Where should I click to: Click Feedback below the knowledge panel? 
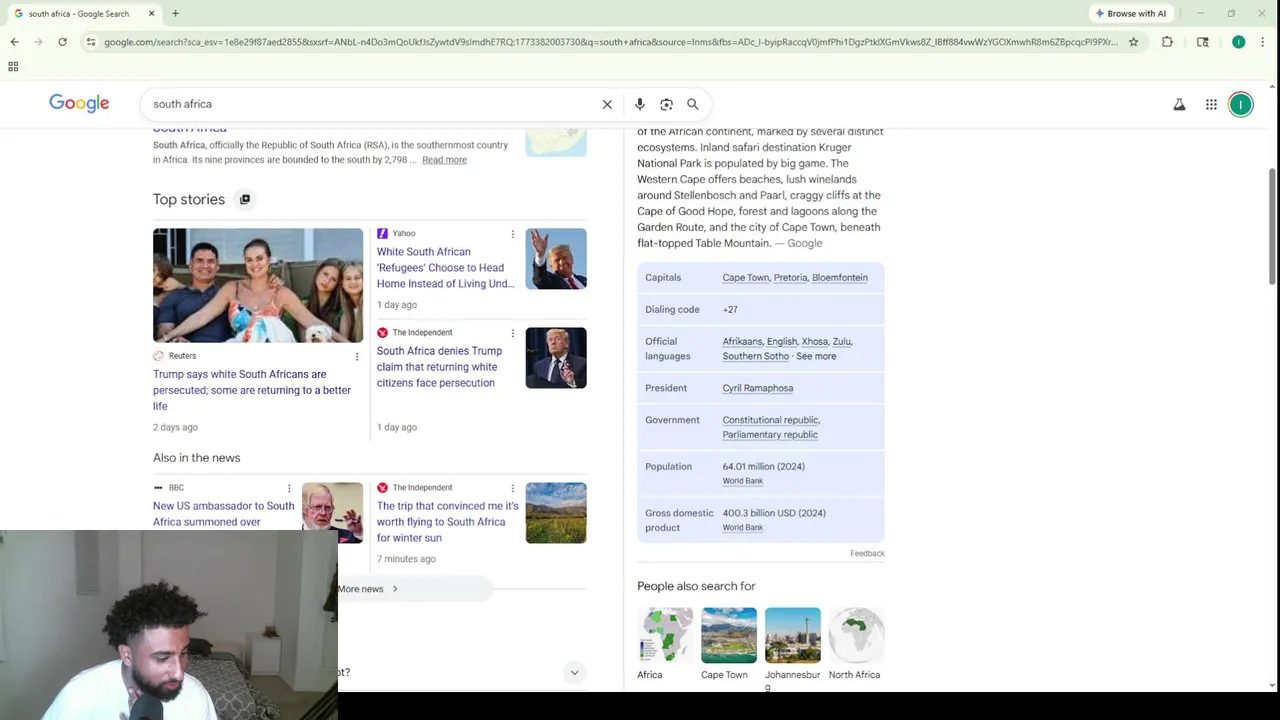pyautogui.click(x=867, y=553)
